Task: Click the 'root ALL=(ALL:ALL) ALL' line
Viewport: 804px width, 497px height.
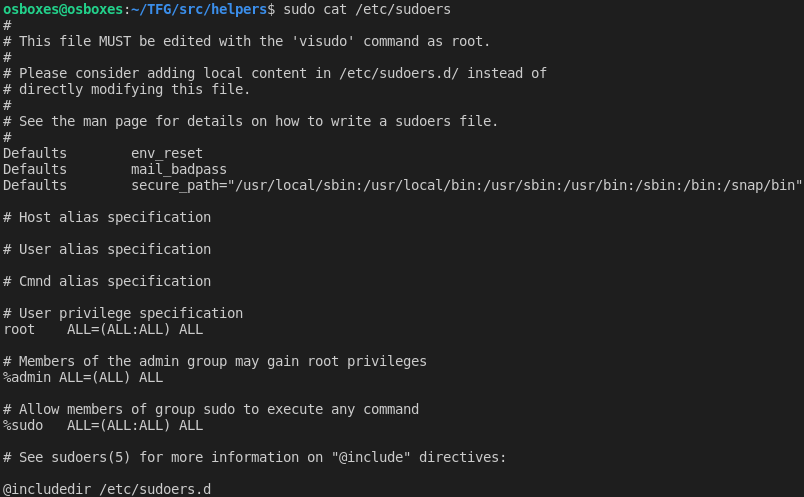Action: tap(103, 329)
